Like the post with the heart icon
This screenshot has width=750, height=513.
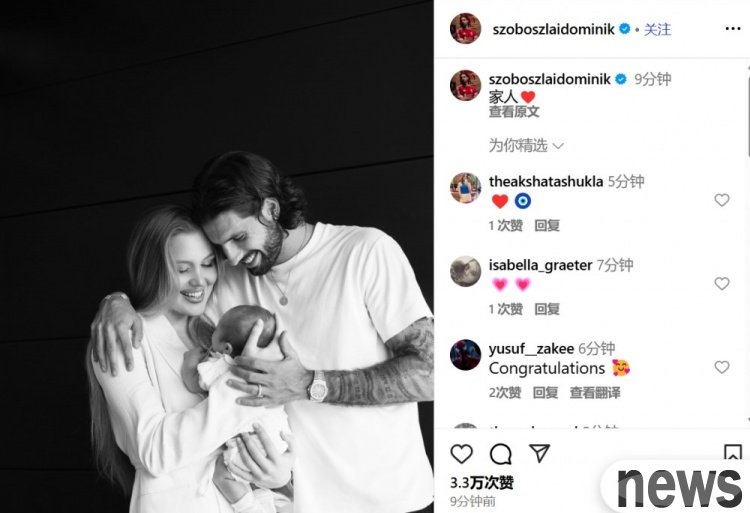point(462,454)
